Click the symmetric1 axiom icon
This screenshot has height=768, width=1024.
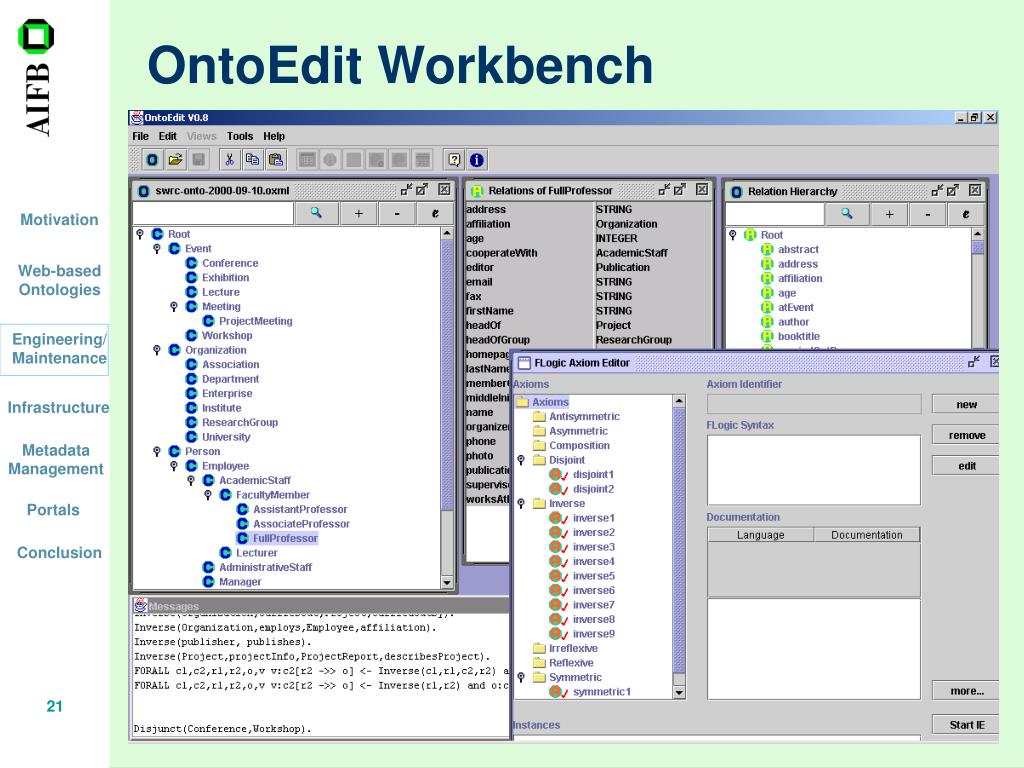tap(558, 692)
